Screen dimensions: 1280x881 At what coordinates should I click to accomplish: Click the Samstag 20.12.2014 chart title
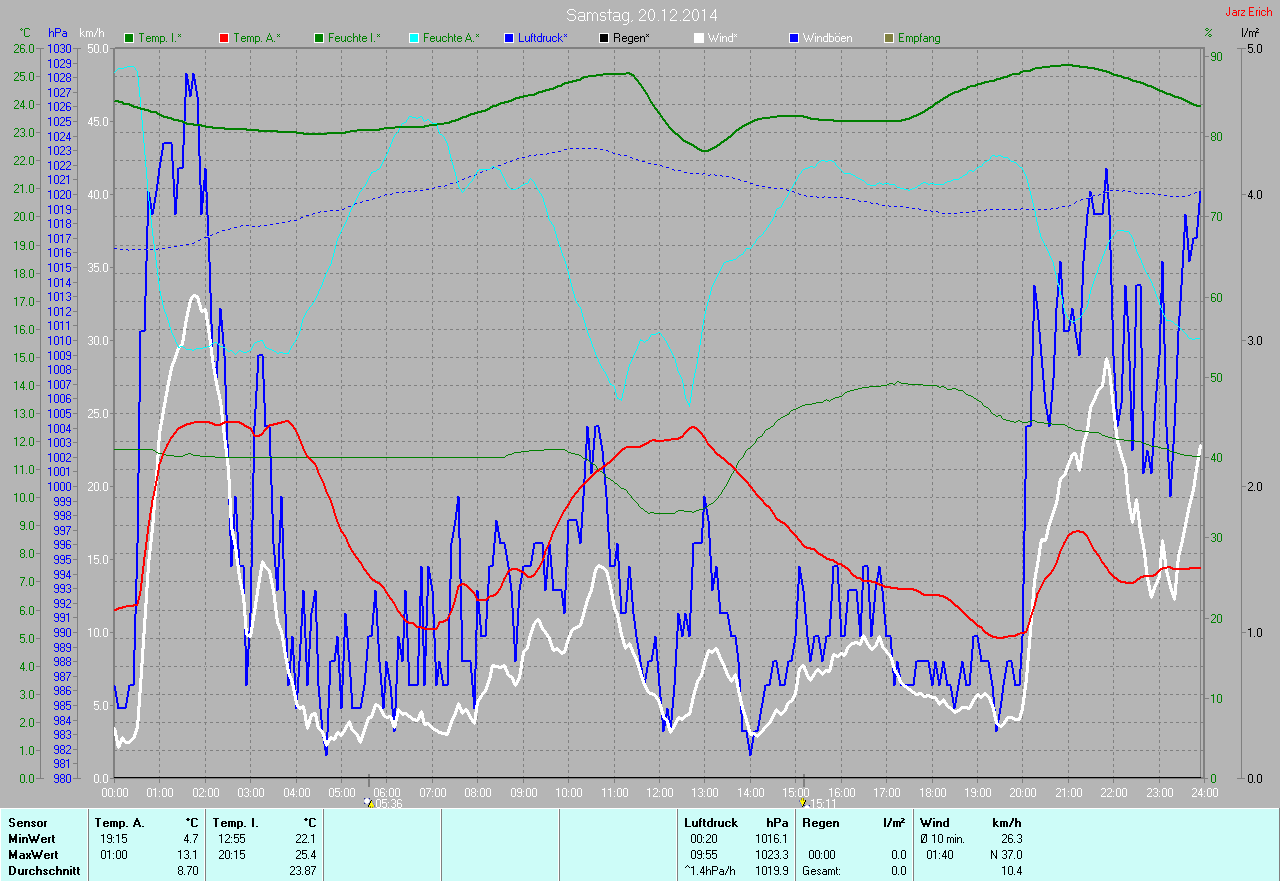click(641, 15)
